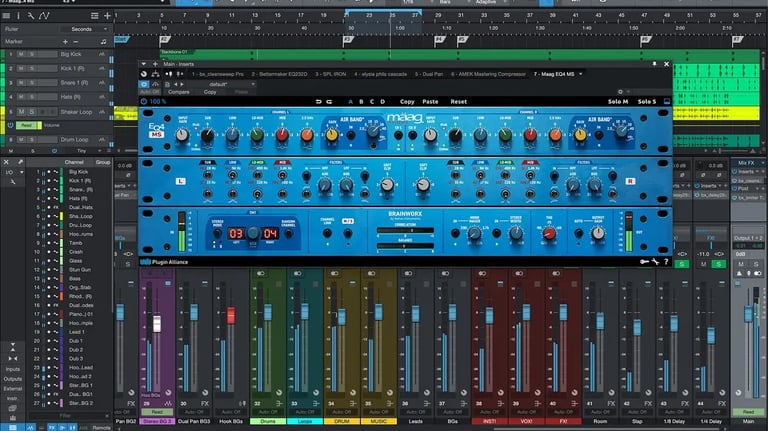
Task: Switch to the 3 - SPL IRON insert tab
Action: [331, 74]
